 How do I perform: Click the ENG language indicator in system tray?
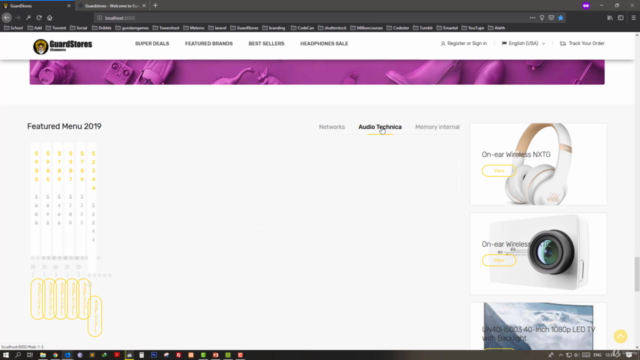(x=597, y=355)
